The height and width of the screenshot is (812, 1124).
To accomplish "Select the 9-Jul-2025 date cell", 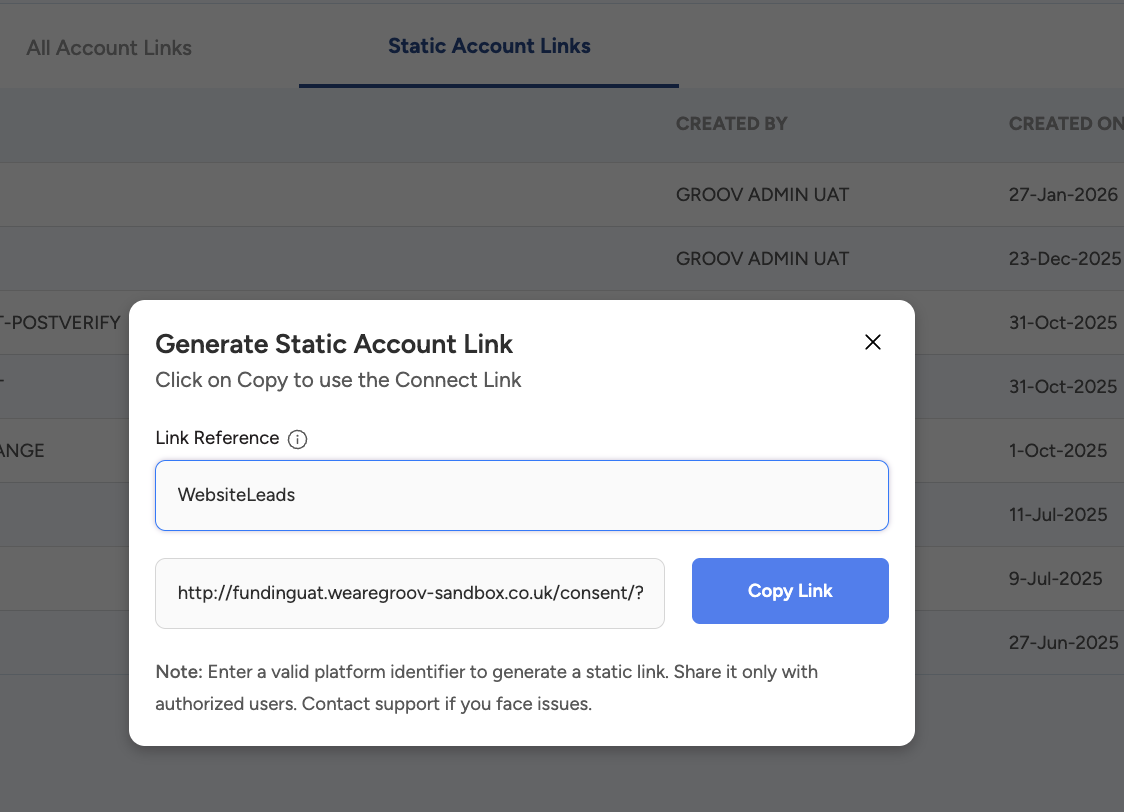I will pyautogui.click(x=1056, y=578).
